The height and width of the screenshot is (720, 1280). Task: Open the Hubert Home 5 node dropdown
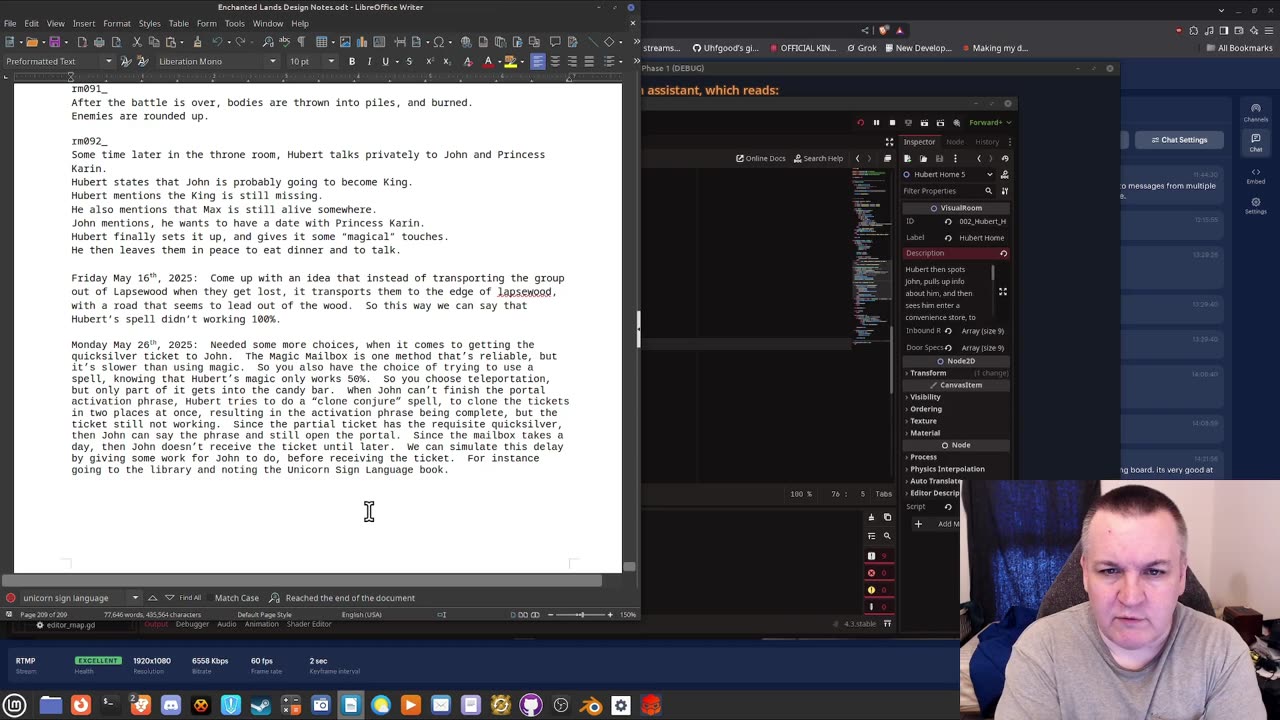tap(948, 174)
